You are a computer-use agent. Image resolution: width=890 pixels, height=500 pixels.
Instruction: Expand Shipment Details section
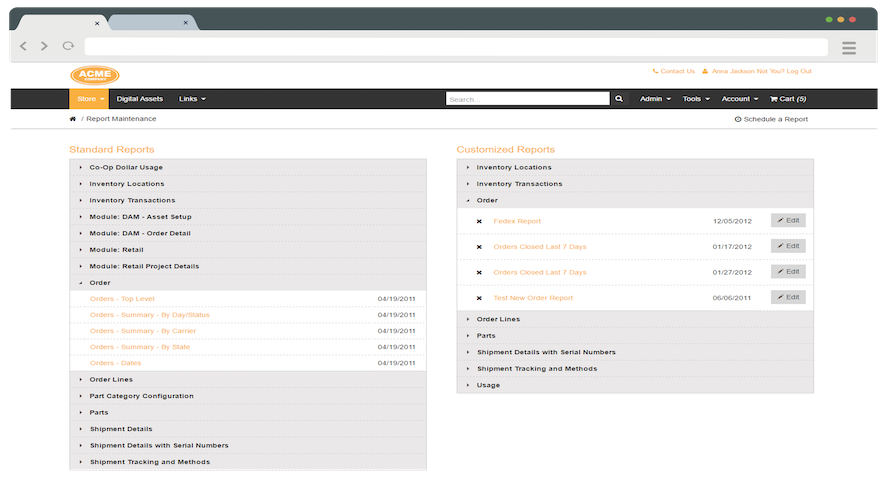coord(248,429)
